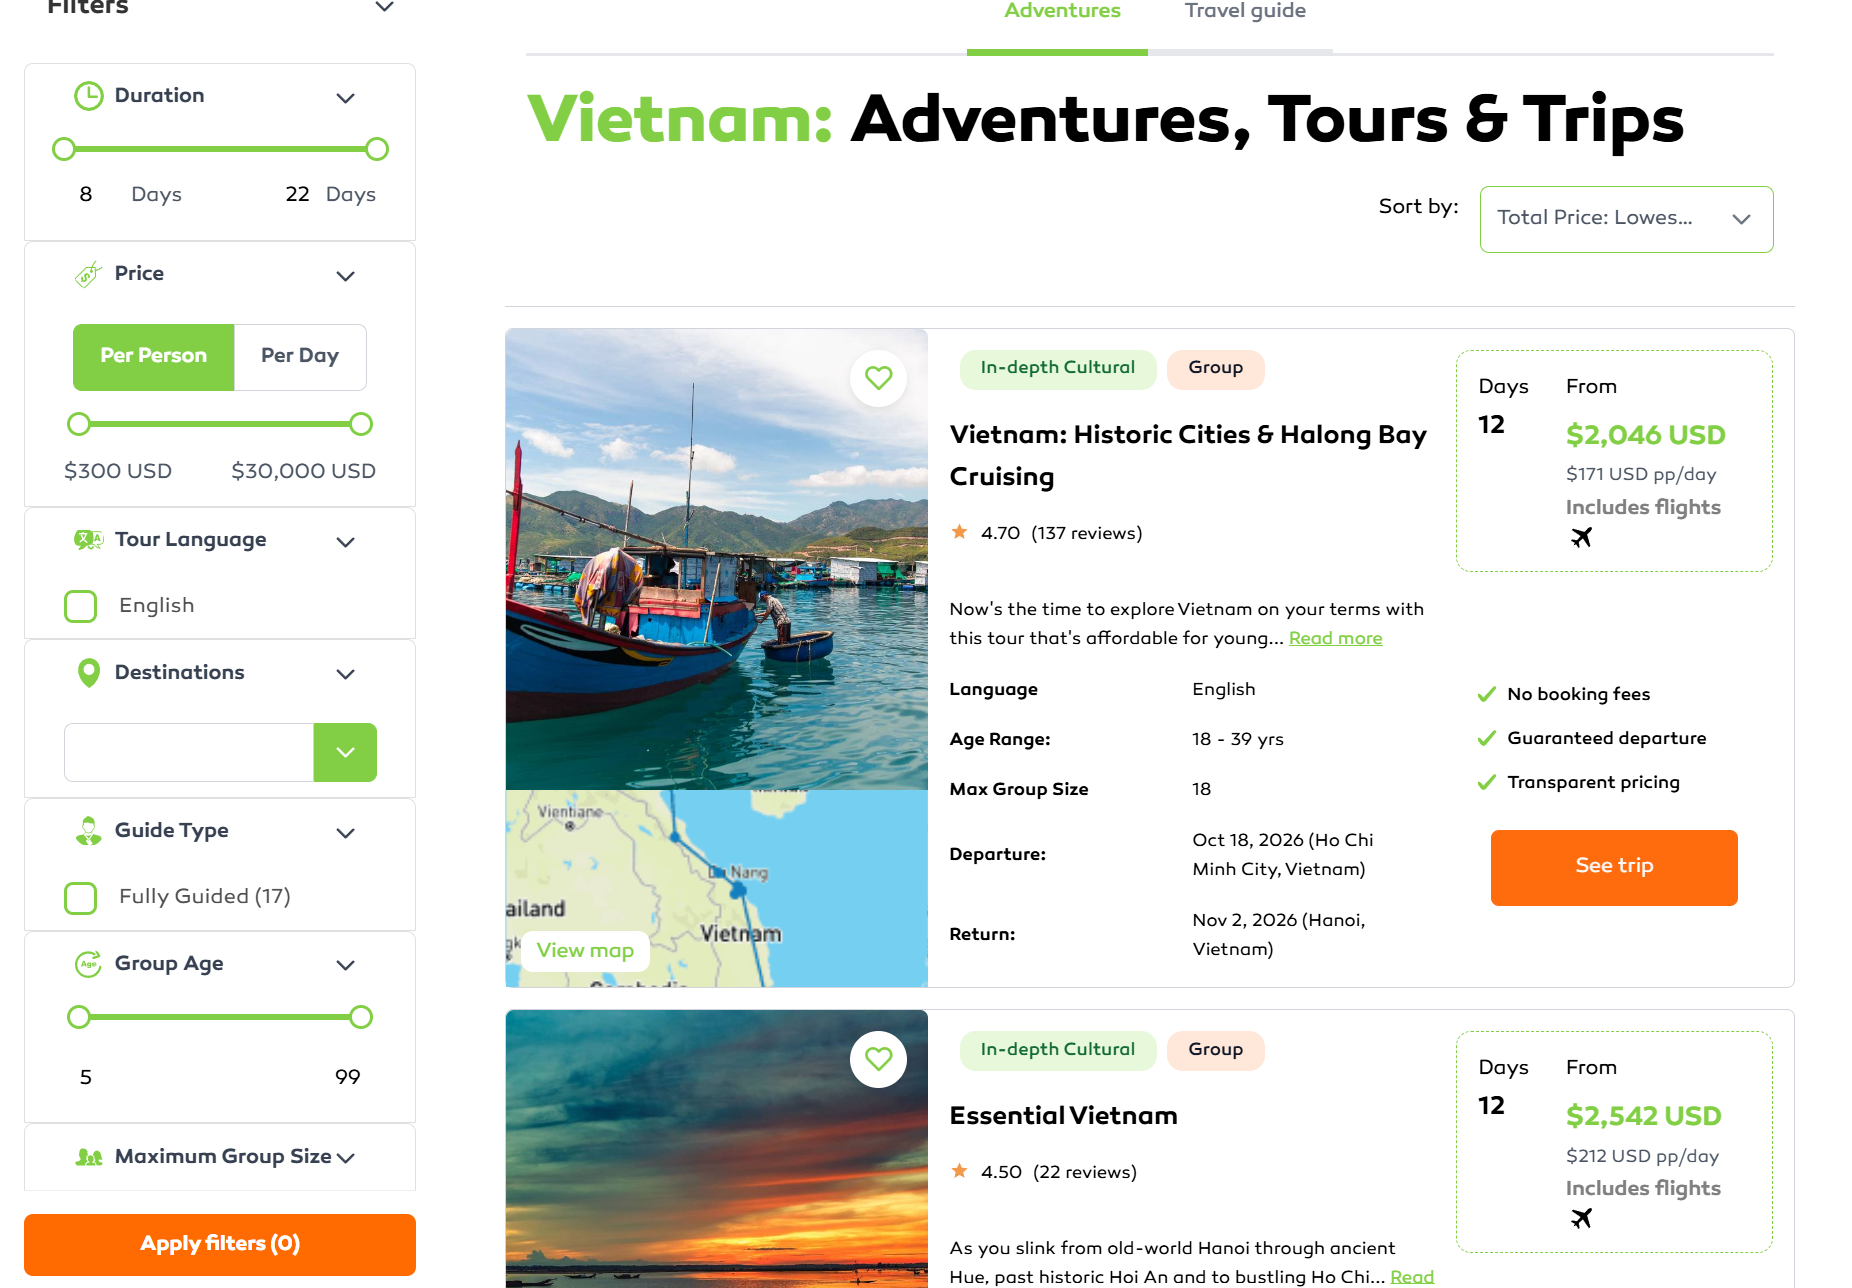The width and height of the screenshot is (1852, 1288).
Task: Open the Destinations green dropdown arrow
Action: pyautogui.click(x=345, y=752)
